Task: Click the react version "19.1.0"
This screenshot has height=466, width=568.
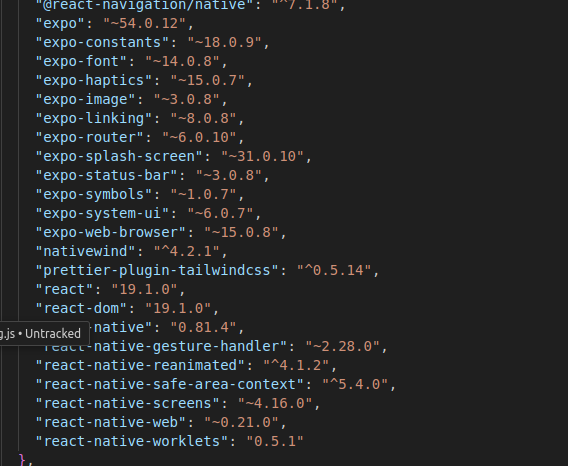Action: coord(144,290)
